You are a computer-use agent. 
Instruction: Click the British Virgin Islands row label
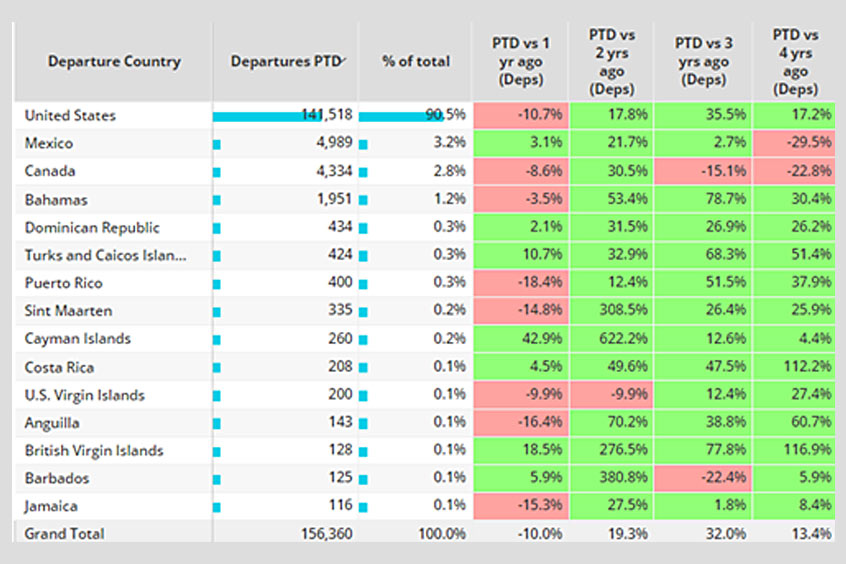(x=94, y=450)
